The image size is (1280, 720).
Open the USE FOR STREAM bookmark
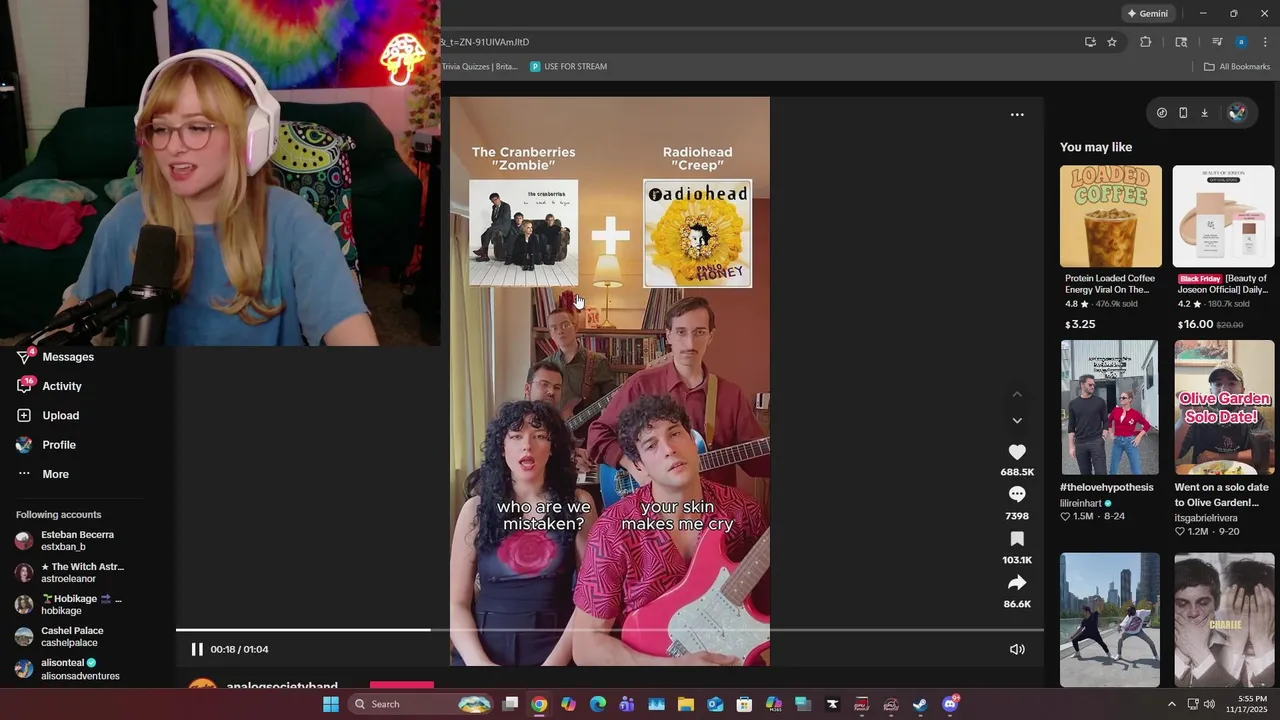pyautogui.click(x=568, y=67)
